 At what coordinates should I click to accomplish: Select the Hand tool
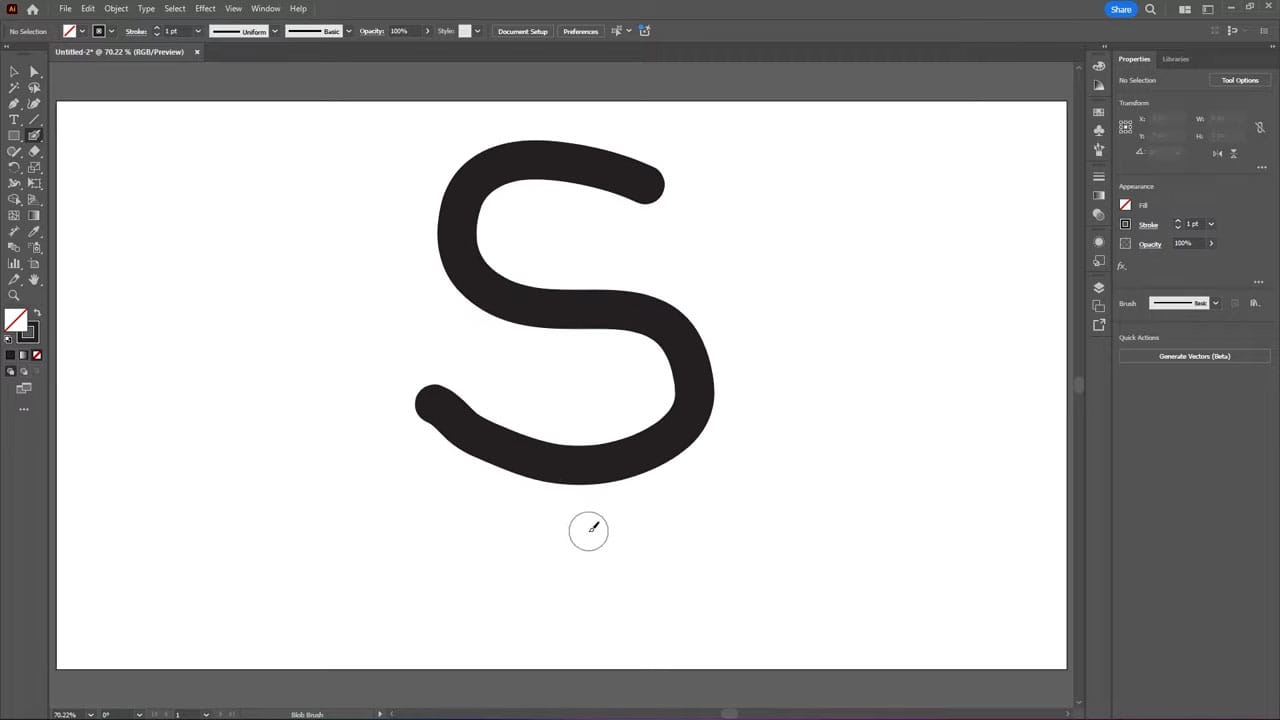tap(36, 277)
